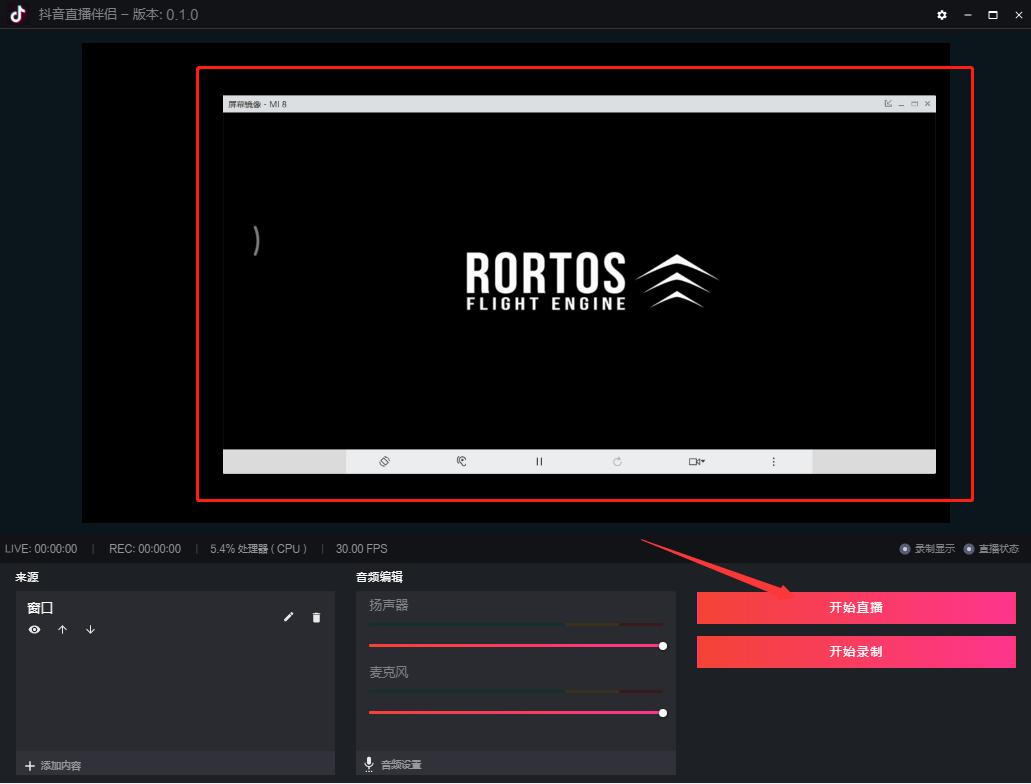The image size is (1031, 784).
Task: Click 添加内容 to add a source
Action: [53, 765]
